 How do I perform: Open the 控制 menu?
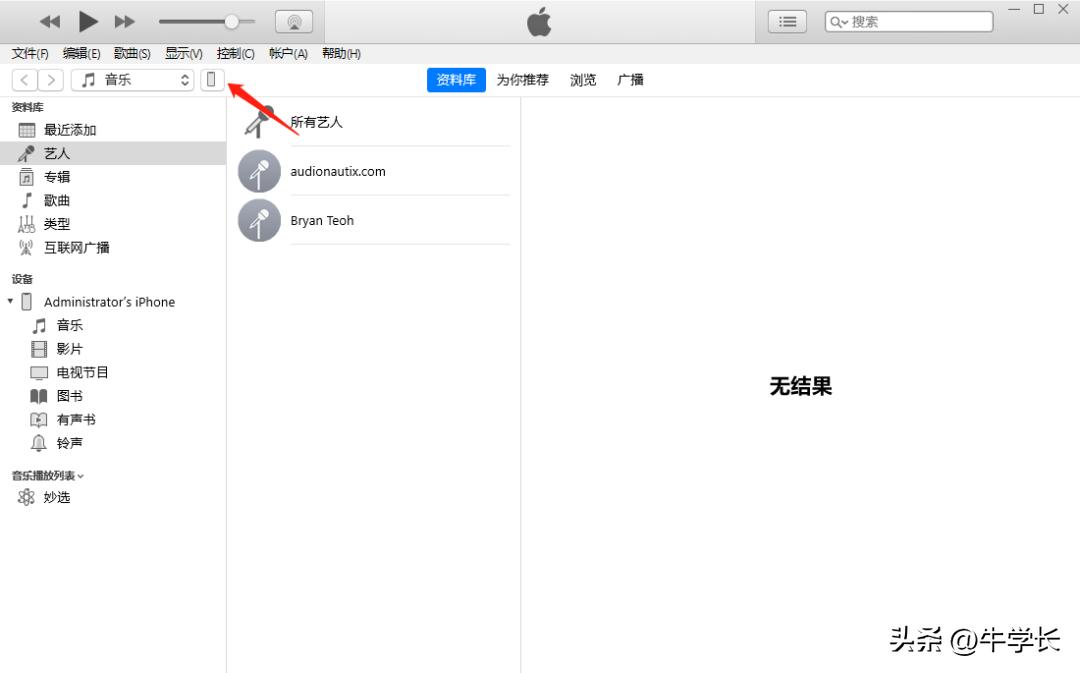coord(235,53)
